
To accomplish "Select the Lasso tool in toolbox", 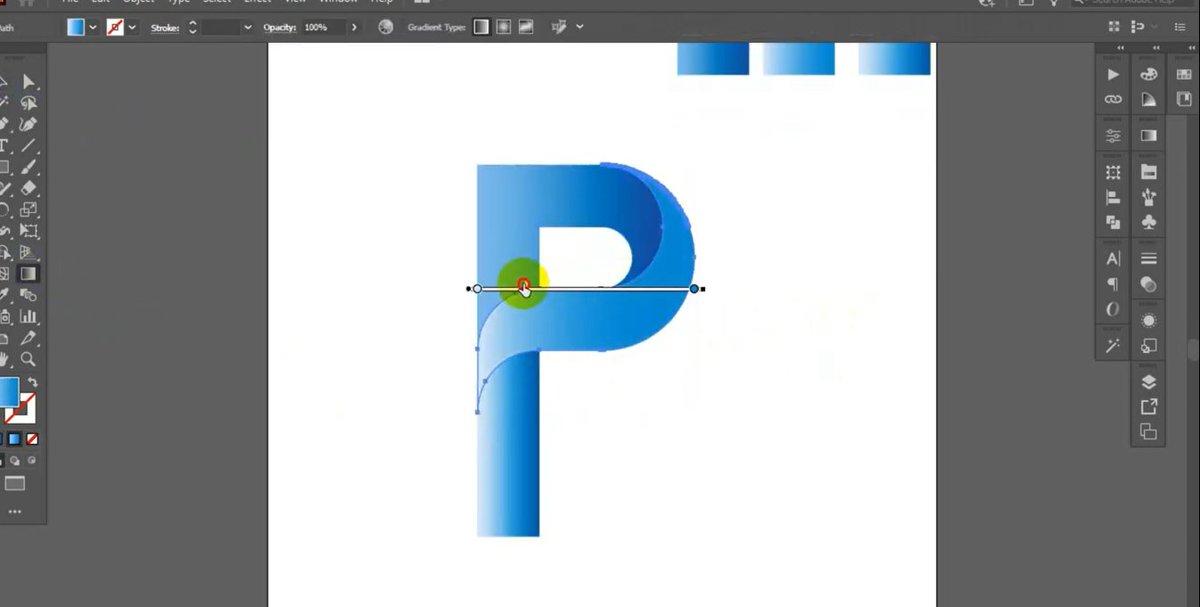I will pyautogui.click(x=29, y=103).
